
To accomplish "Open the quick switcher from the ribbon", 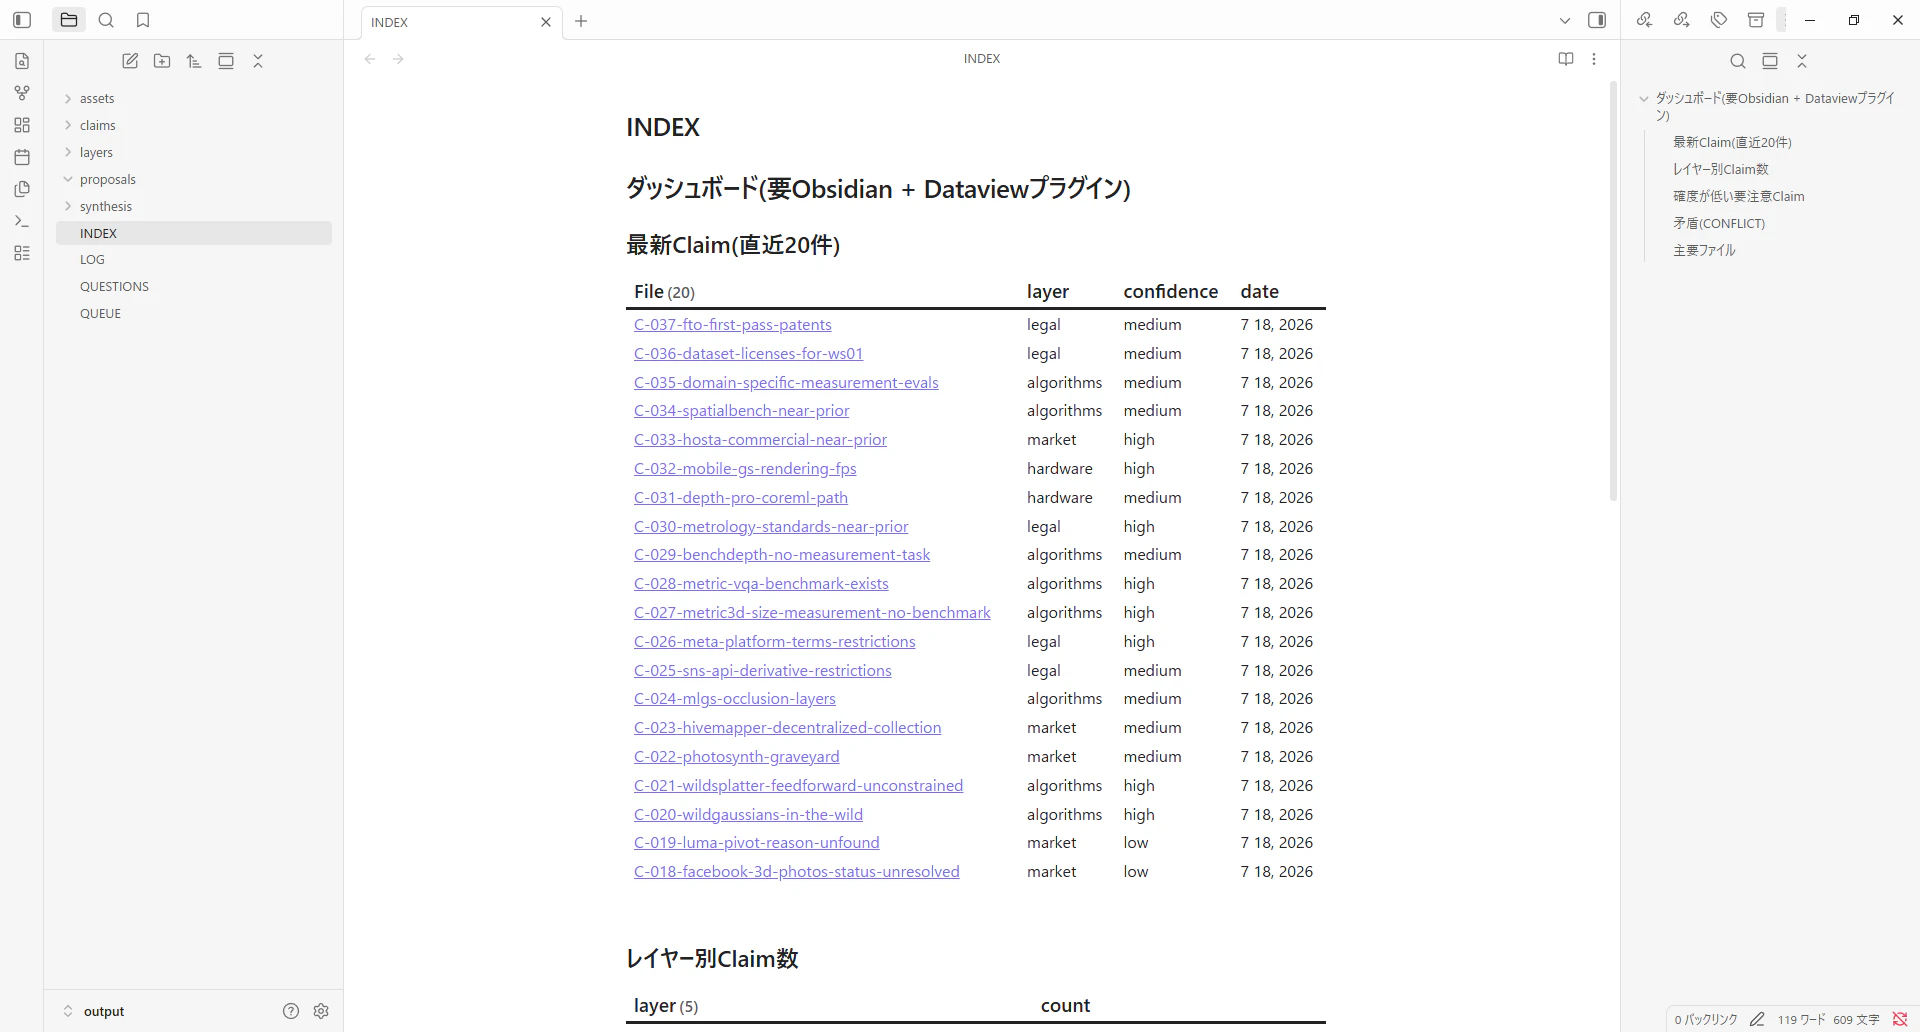I will 22,61.
